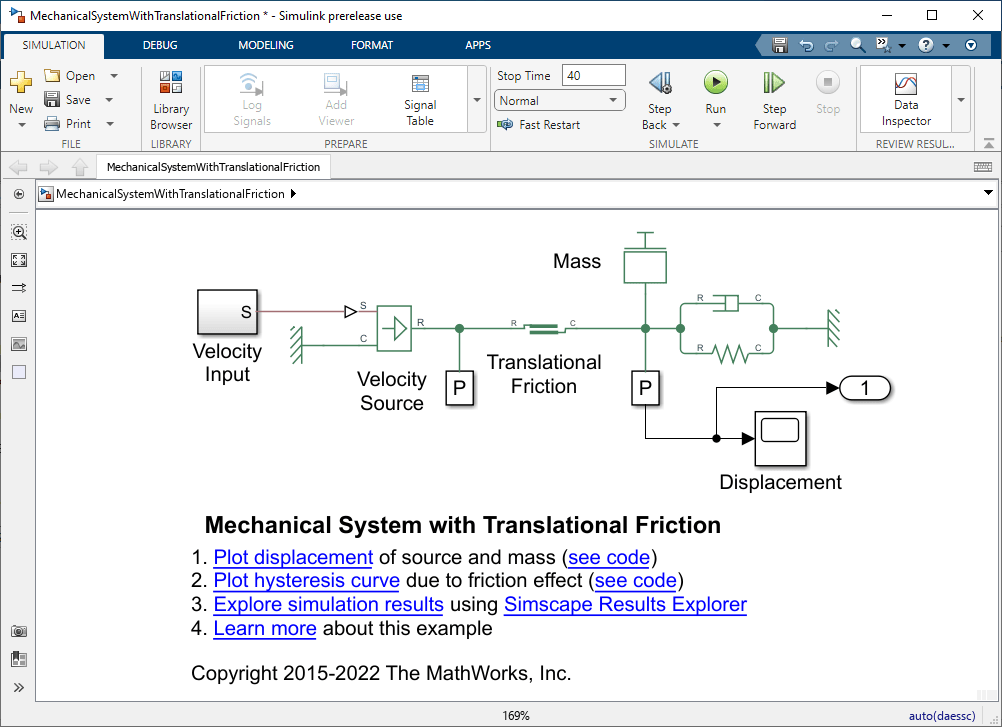Switch to the MODELING tab

click(x=265, y=45)
